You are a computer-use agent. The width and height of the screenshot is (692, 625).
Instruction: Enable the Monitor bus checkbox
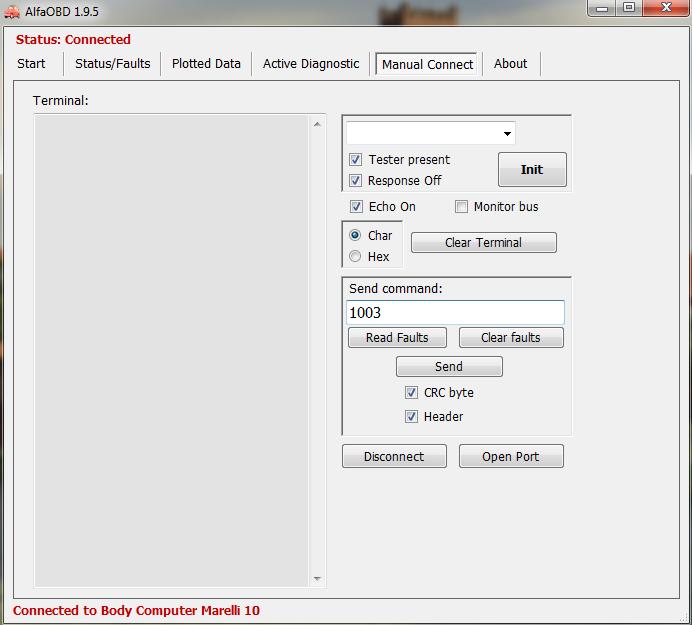(461, 207)
